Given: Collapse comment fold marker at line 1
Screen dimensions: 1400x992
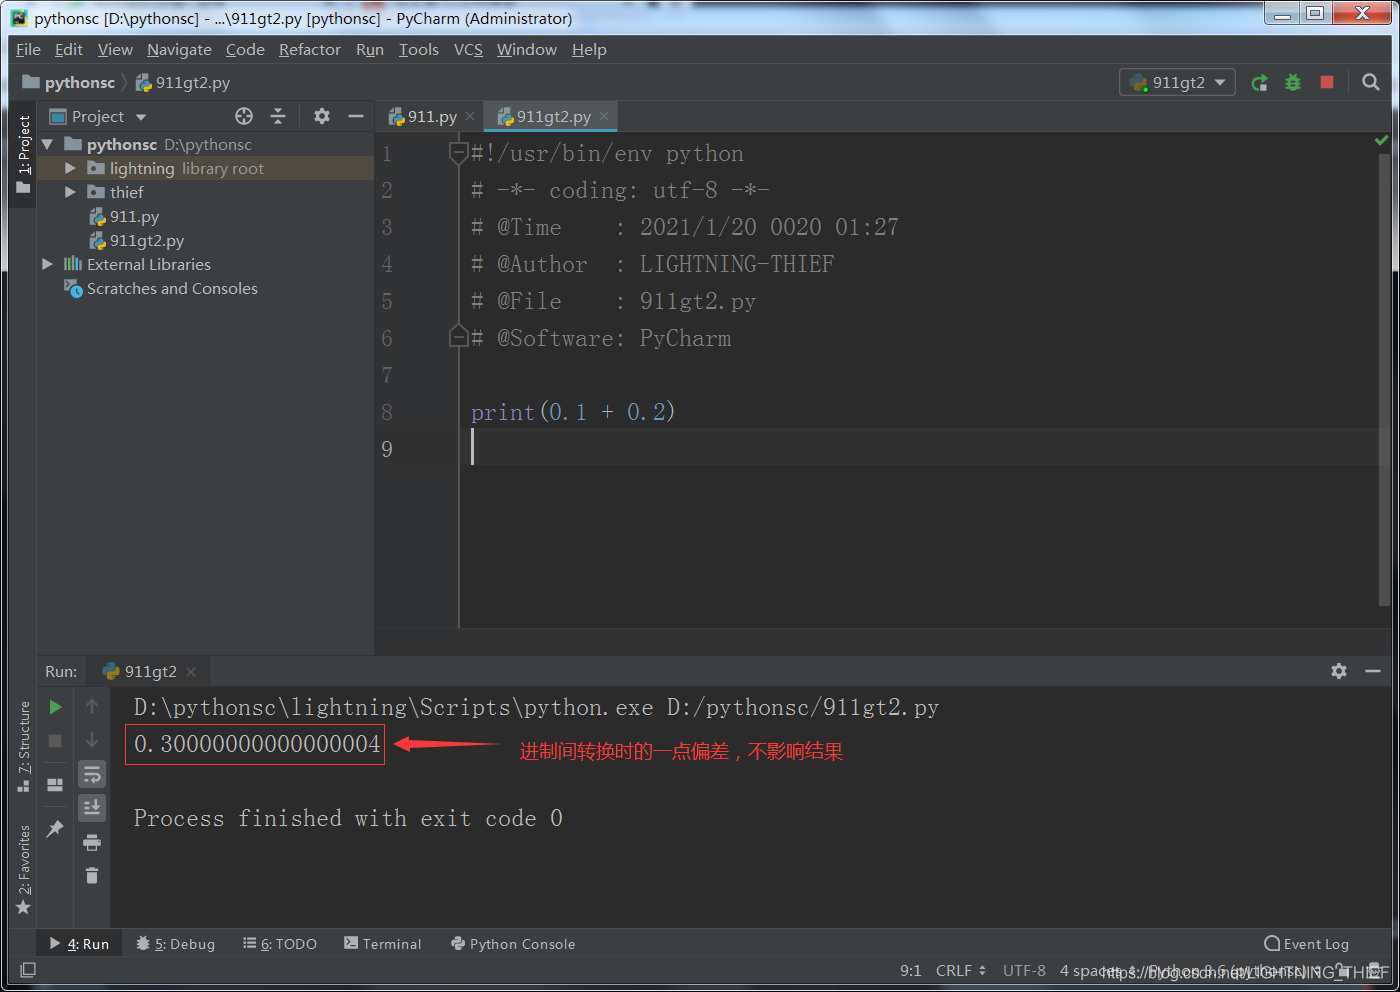Looking at the screenshot, I should (459, 153).
